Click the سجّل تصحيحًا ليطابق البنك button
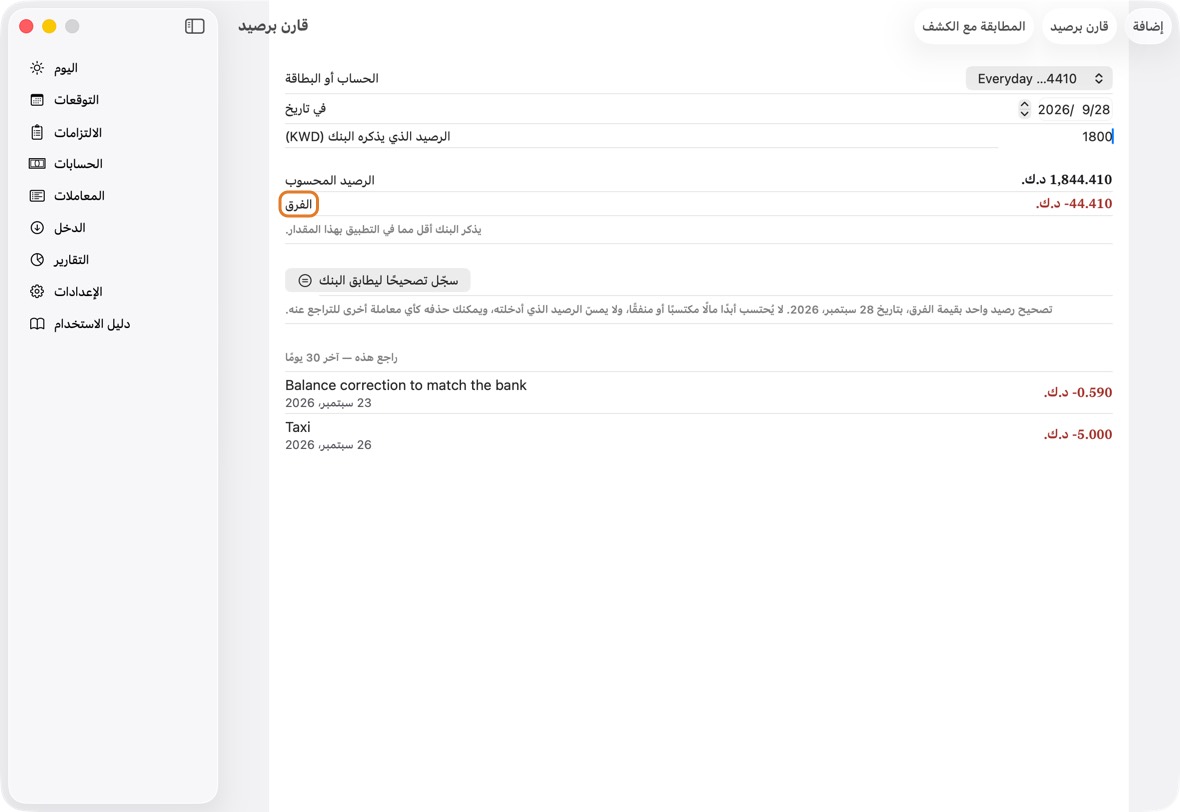The width and height of the screenshot is (1180, 812). [378, 281]
